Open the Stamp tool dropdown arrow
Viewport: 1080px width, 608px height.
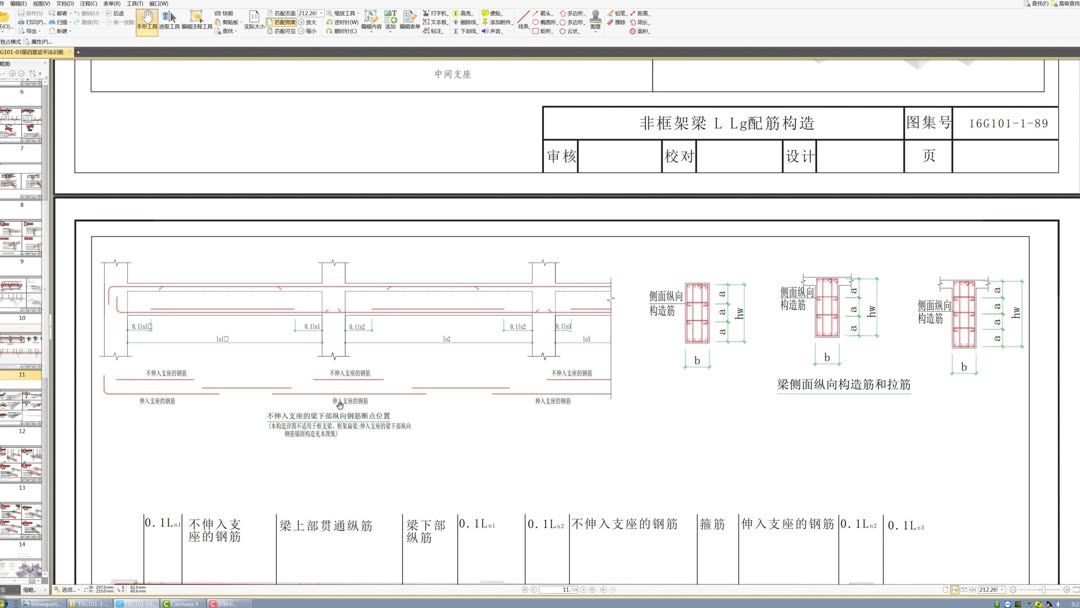596,30
